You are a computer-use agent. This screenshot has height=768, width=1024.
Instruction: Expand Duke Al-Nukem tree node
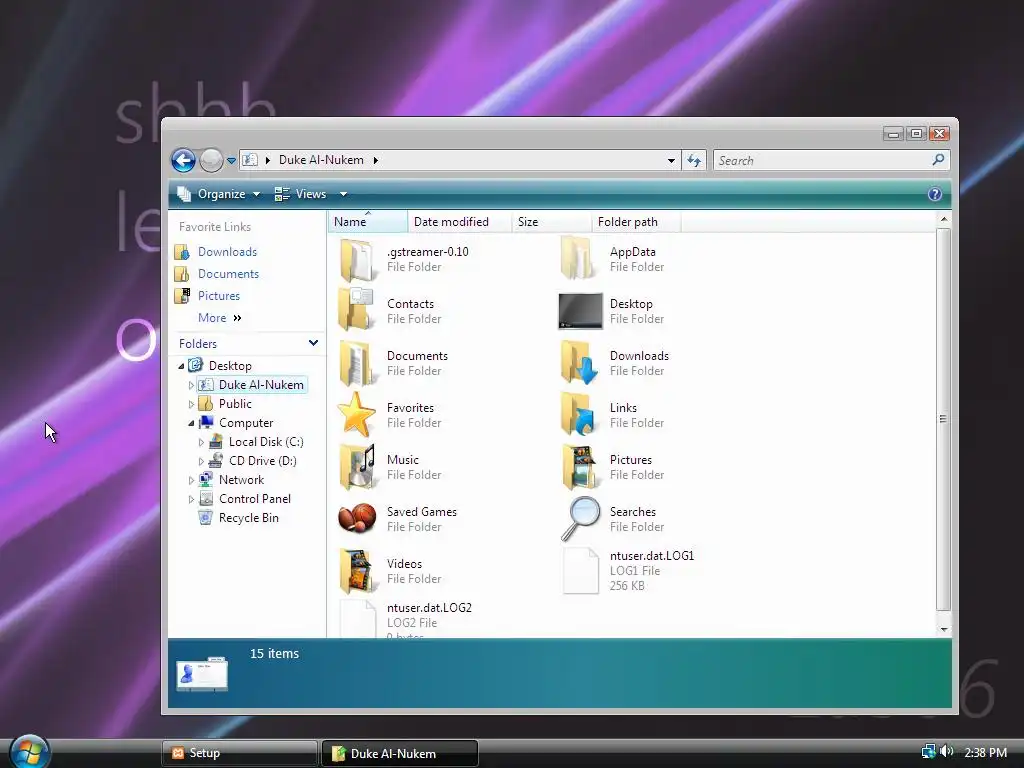191,385
